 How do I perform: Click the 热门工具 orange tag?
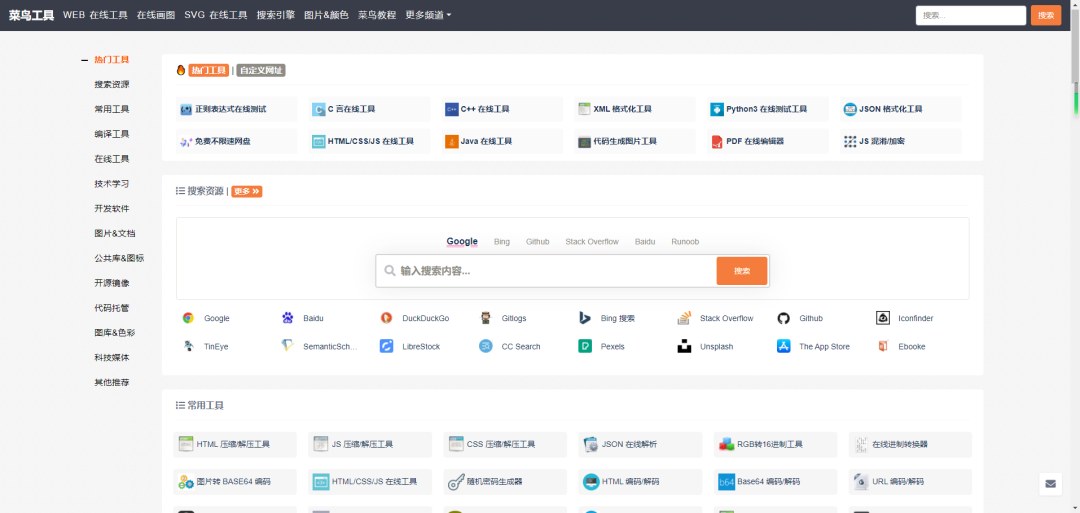[x=209, y=70]
